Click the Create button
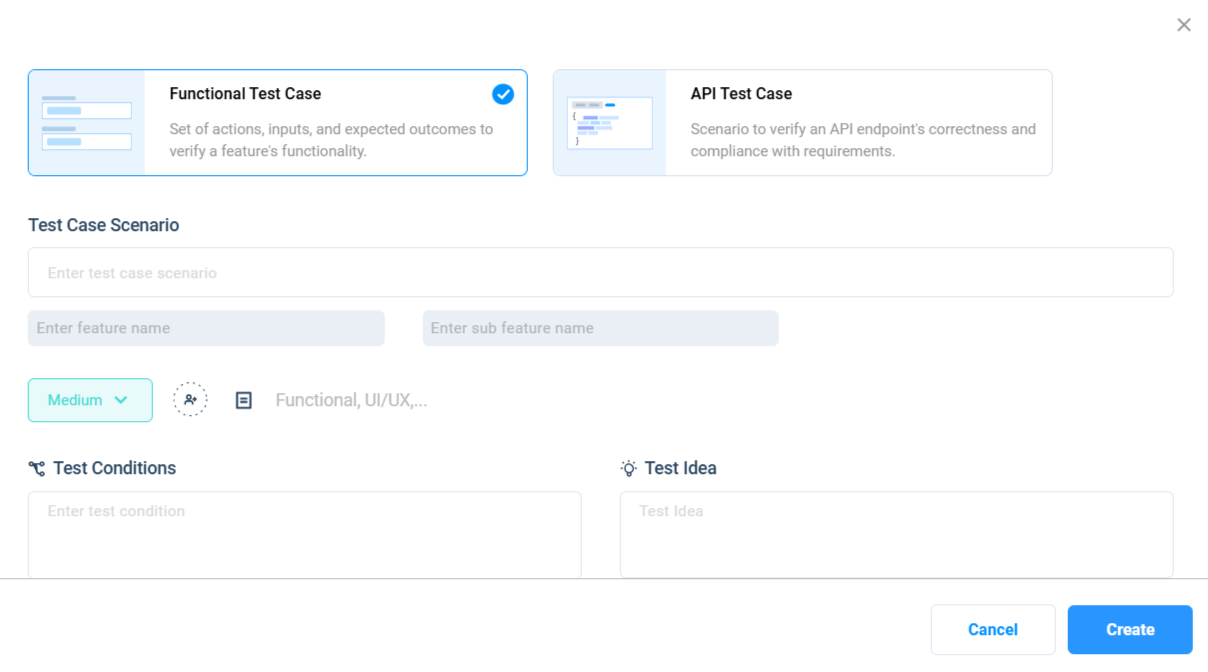Image resolution: width=1208 pixels, height=672 pixels. 1130,629
